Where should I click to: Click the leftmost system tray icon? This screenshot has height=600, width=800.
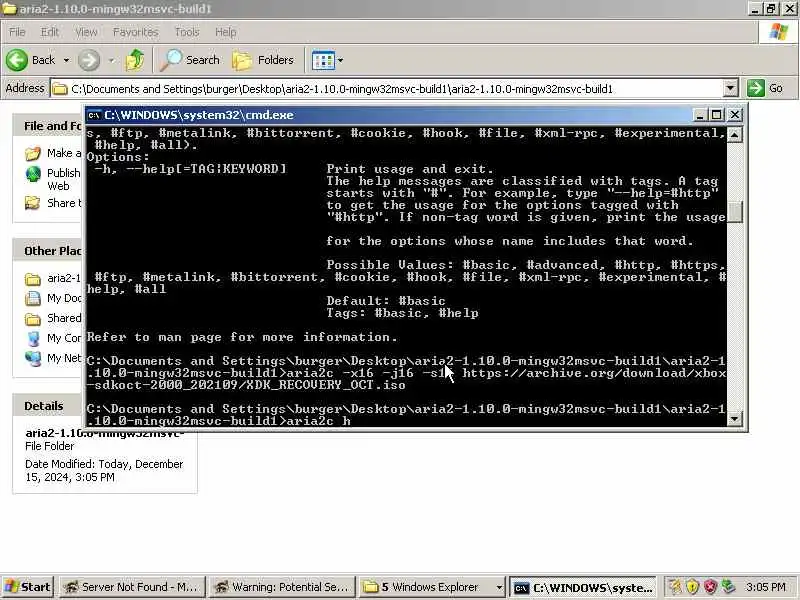(675, 587)
